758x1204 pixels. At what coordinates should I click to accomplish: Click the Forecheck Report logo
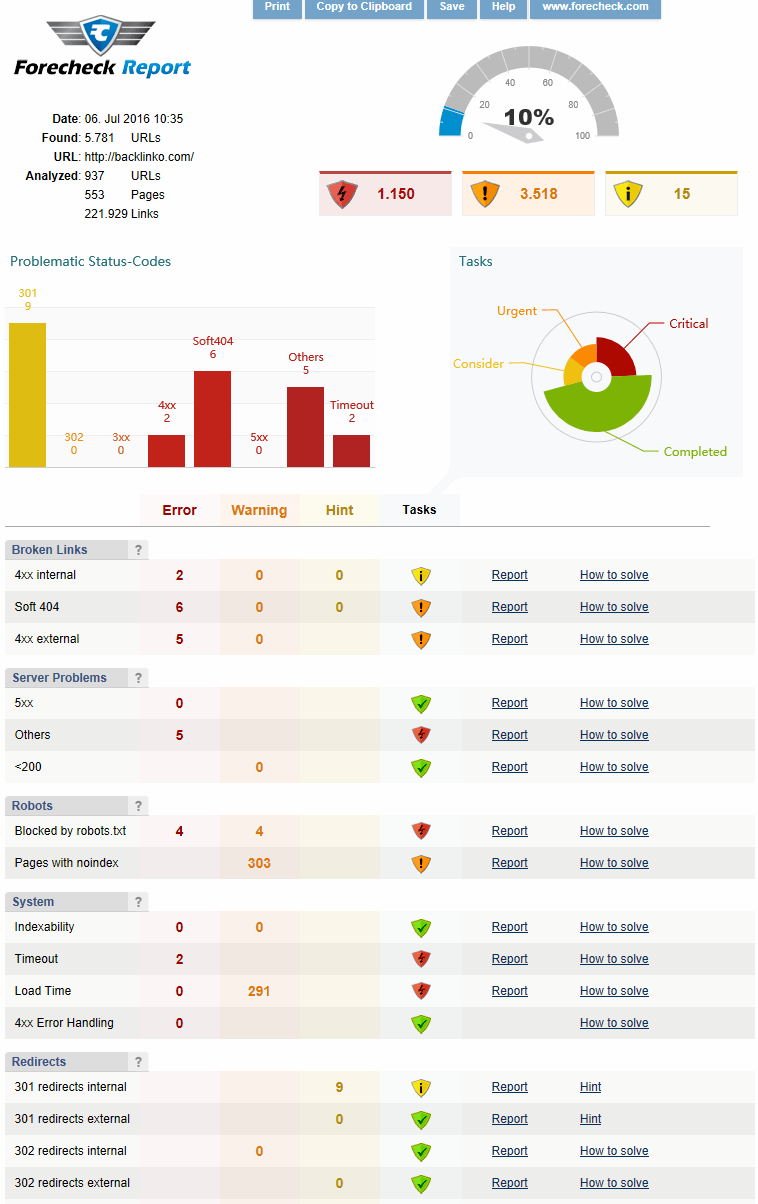pos(102,46)
